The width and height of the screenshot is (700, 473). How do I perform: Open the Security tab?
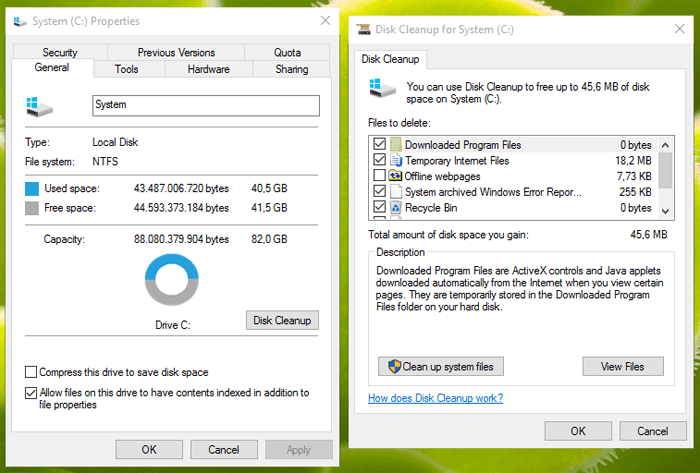tap(60, 53)
